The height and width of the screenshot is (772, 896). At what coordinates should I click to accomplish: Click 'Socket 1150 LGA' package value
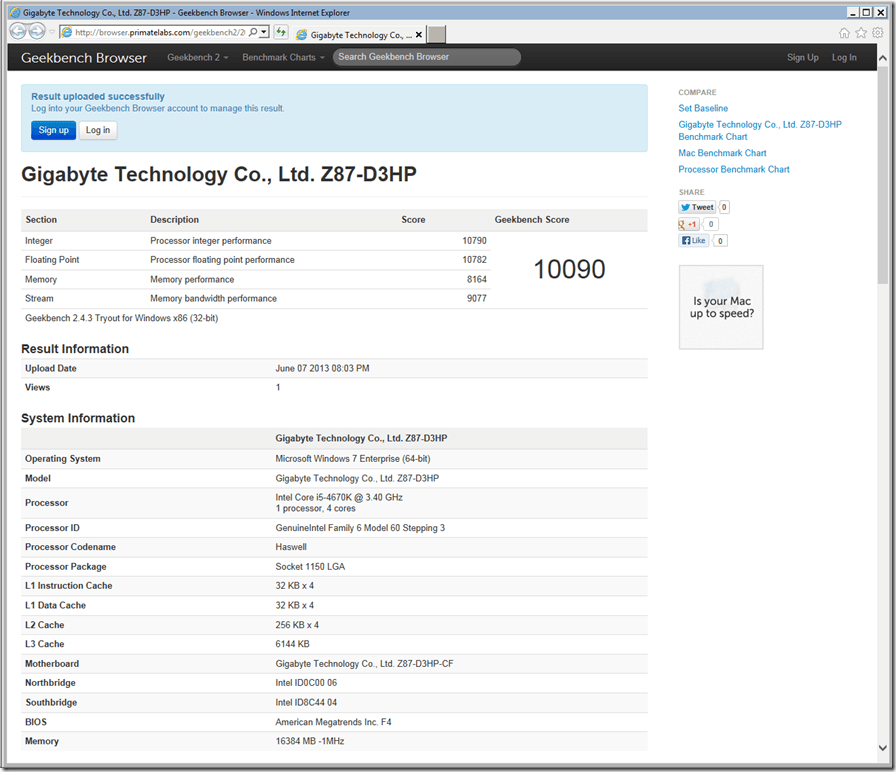pos(310,566)
